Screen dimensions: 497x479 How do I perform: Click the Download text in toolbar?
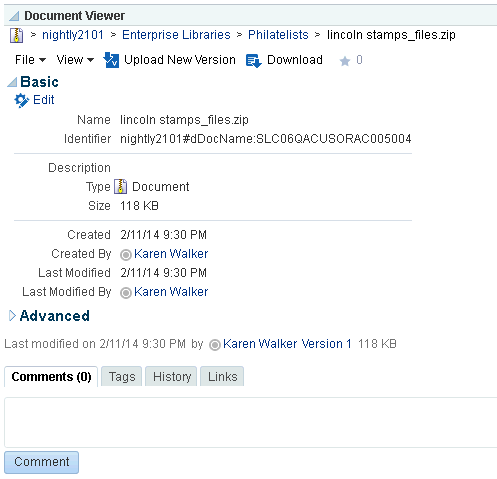pyautogui.click(x=295, y=60)
